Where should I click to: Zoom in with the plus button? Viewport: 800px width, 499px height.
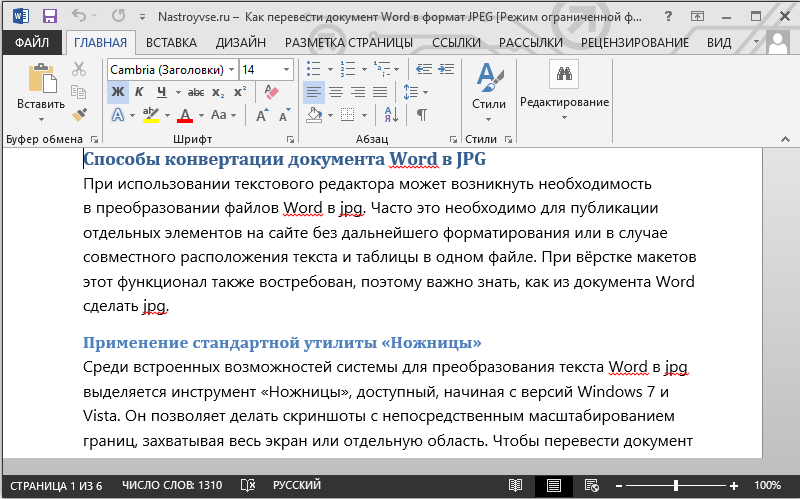click(x=734, y=486)
